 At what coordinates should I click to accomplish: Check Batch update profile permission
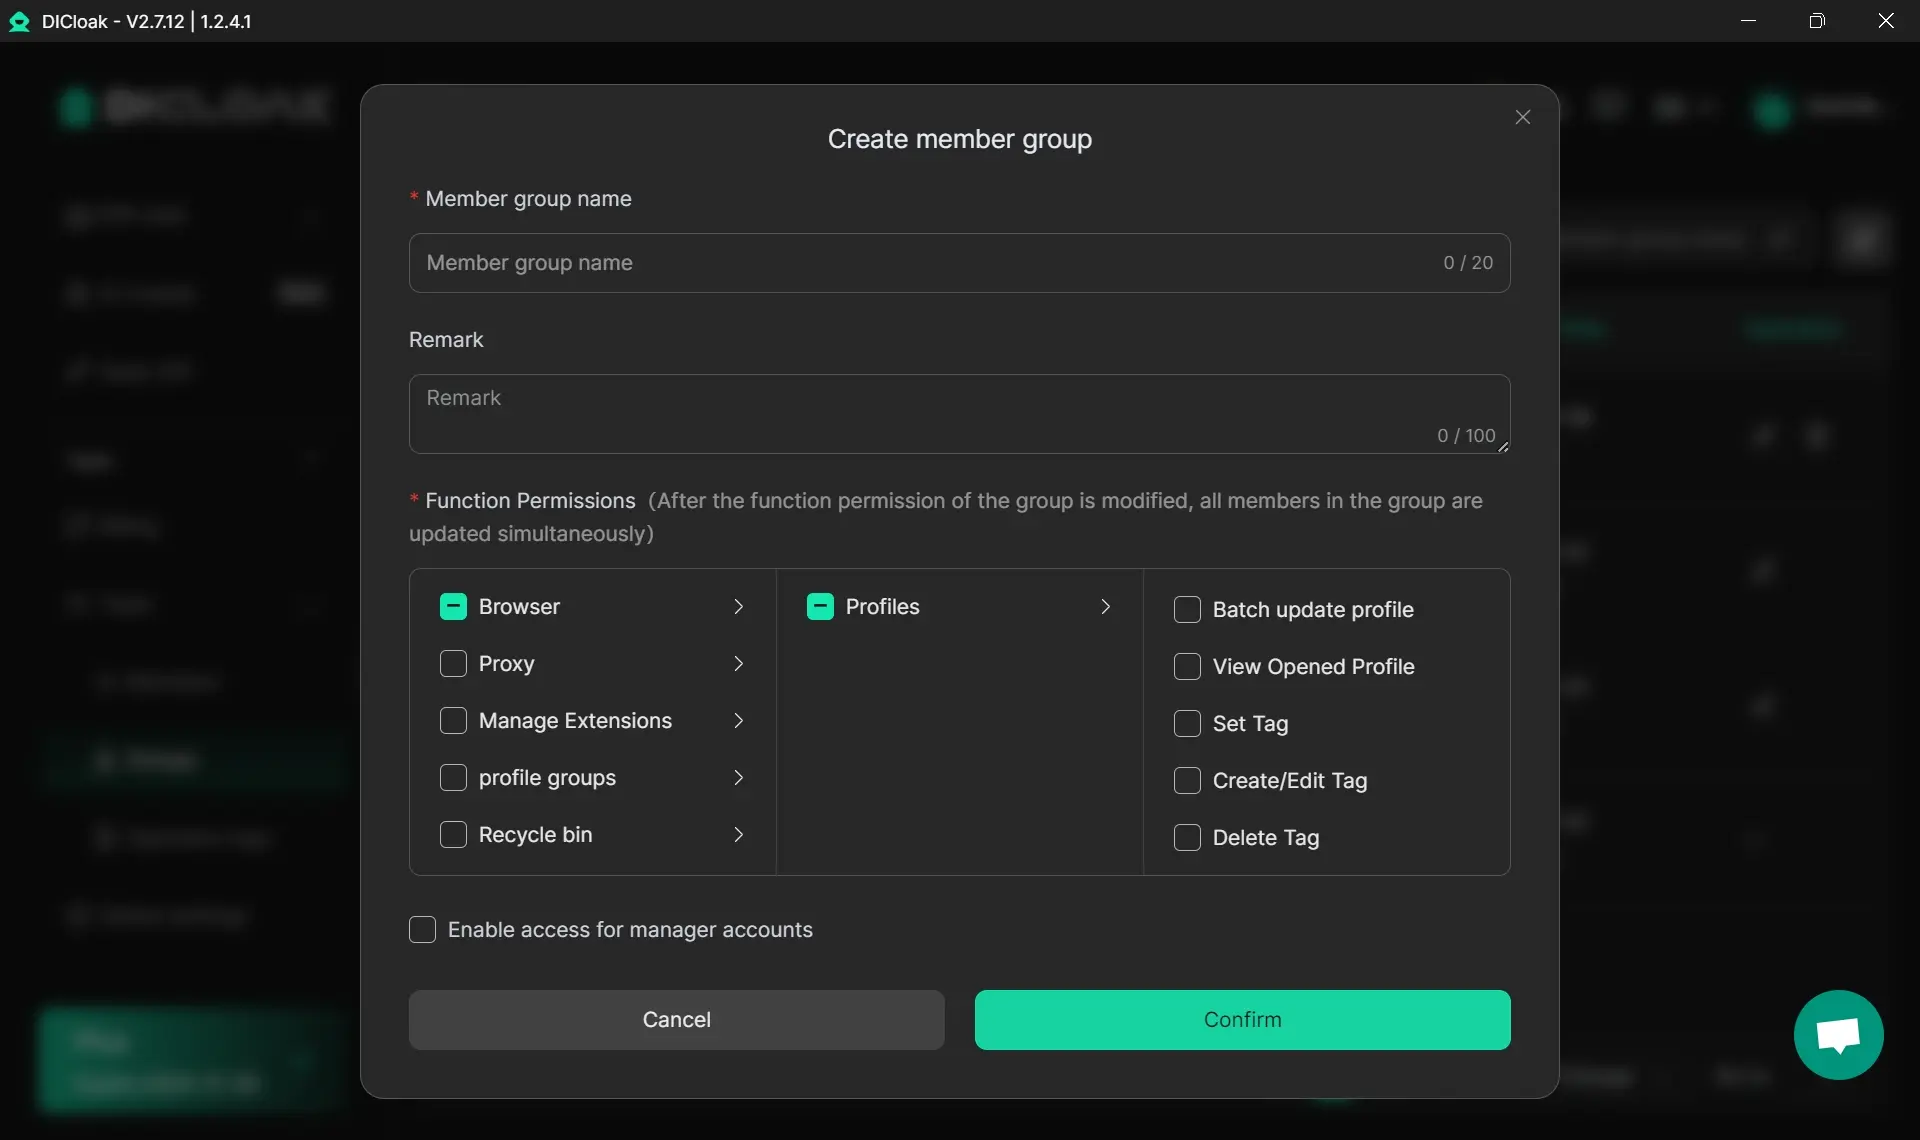1187,610
